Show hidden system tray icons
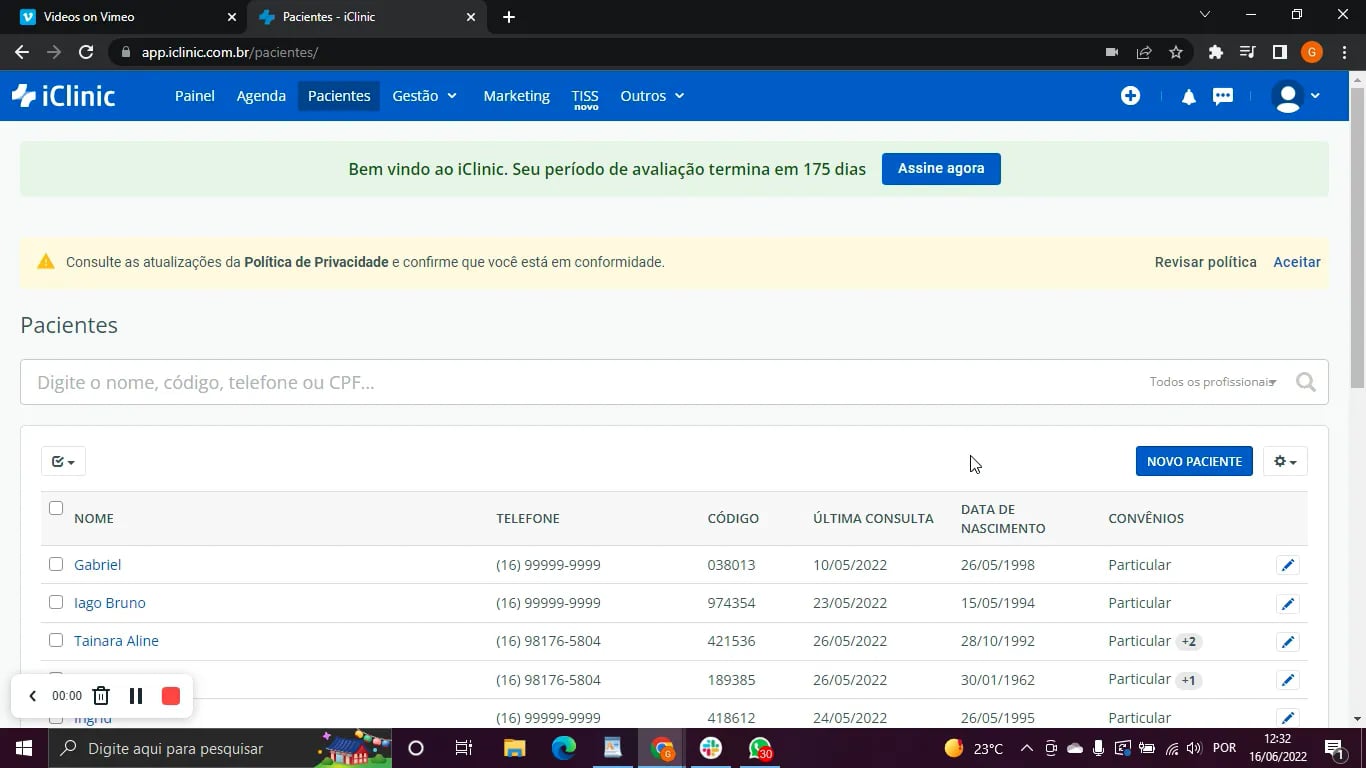Image resolution: width=1366 pixels, height=768 pixels. click(1026, 748)
